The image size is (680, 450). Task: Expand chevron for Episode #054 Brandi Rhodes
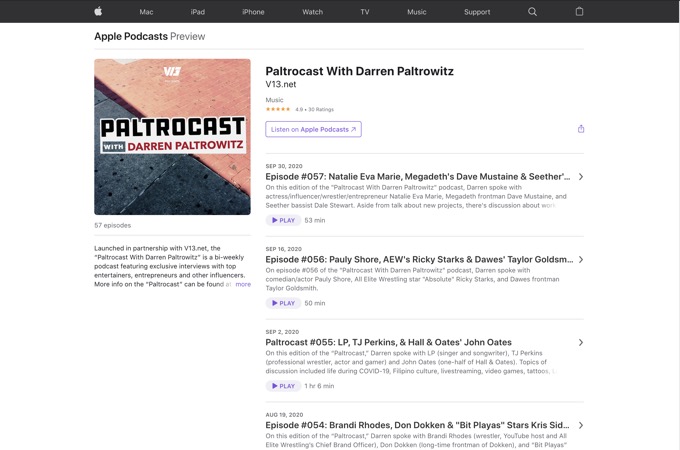coord(581,425)
